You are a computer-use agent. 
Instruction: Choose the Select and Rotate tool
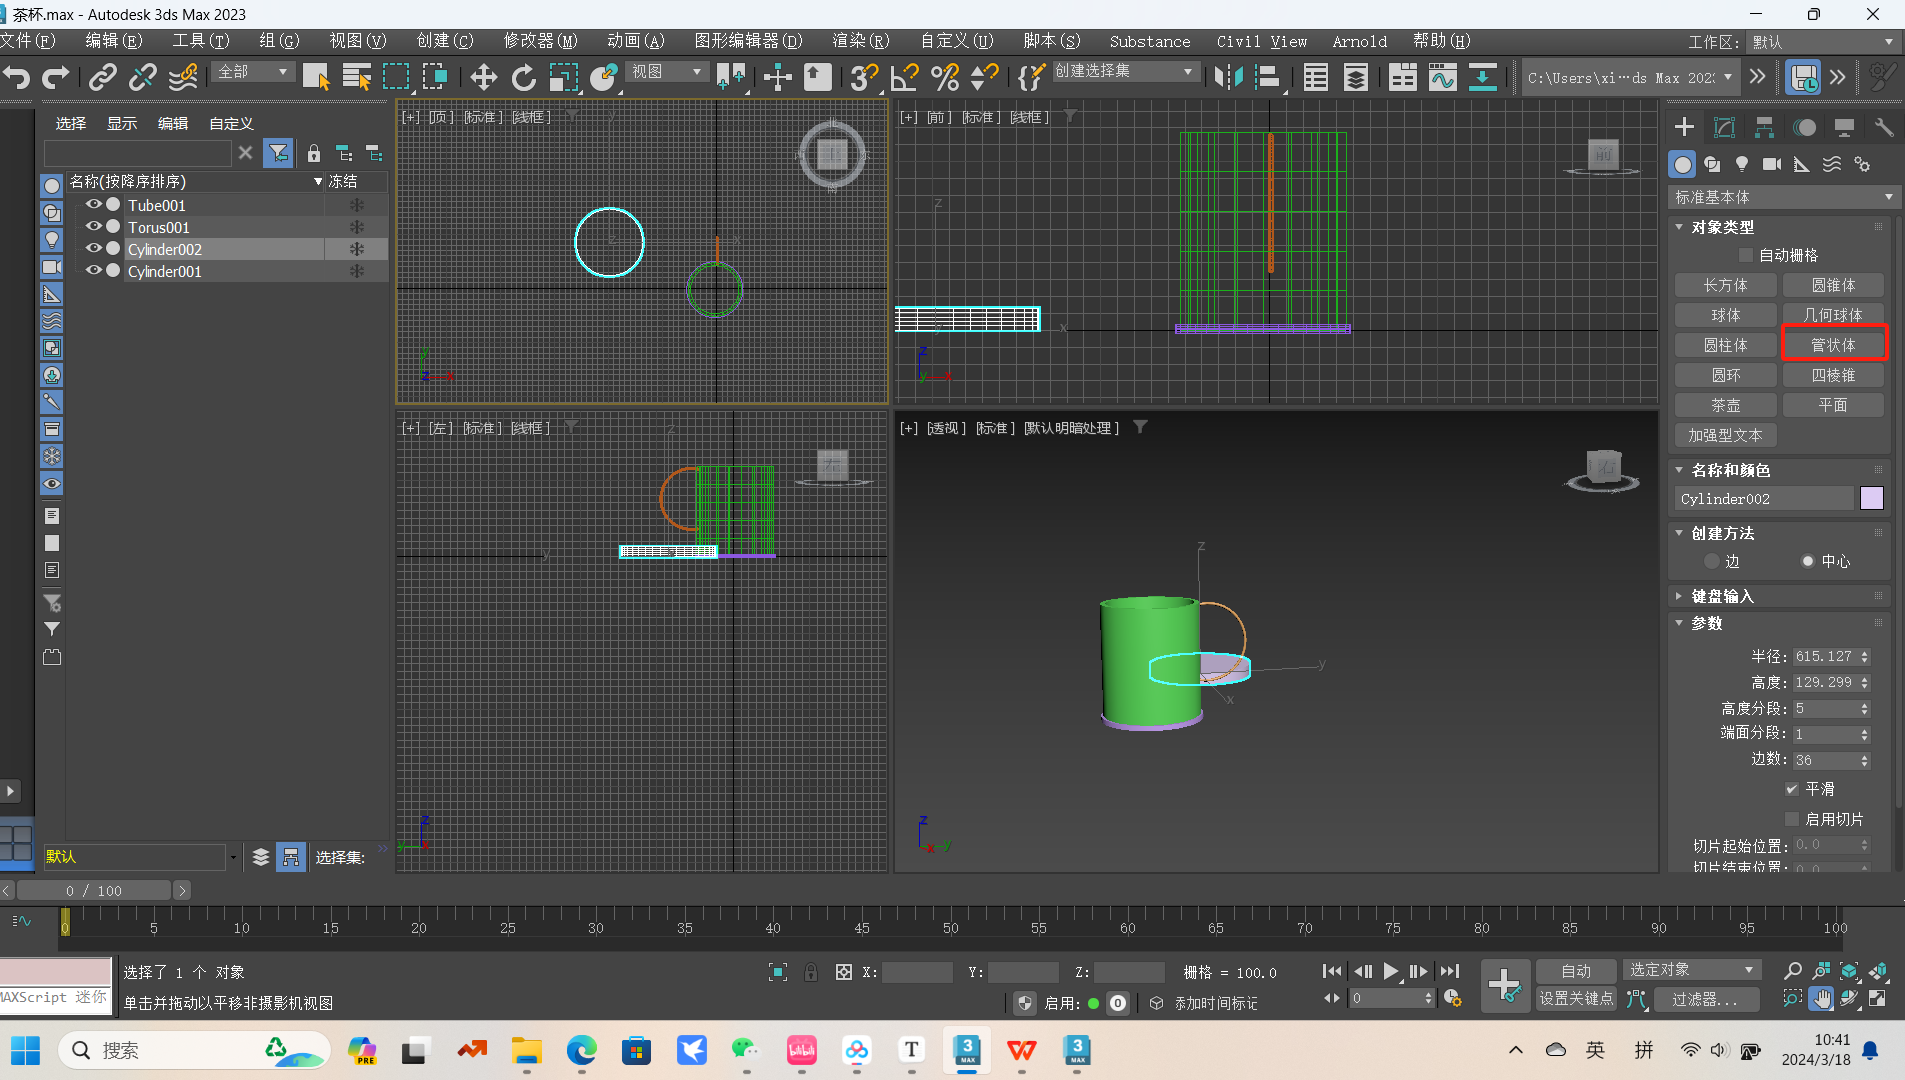pos(524,77)
